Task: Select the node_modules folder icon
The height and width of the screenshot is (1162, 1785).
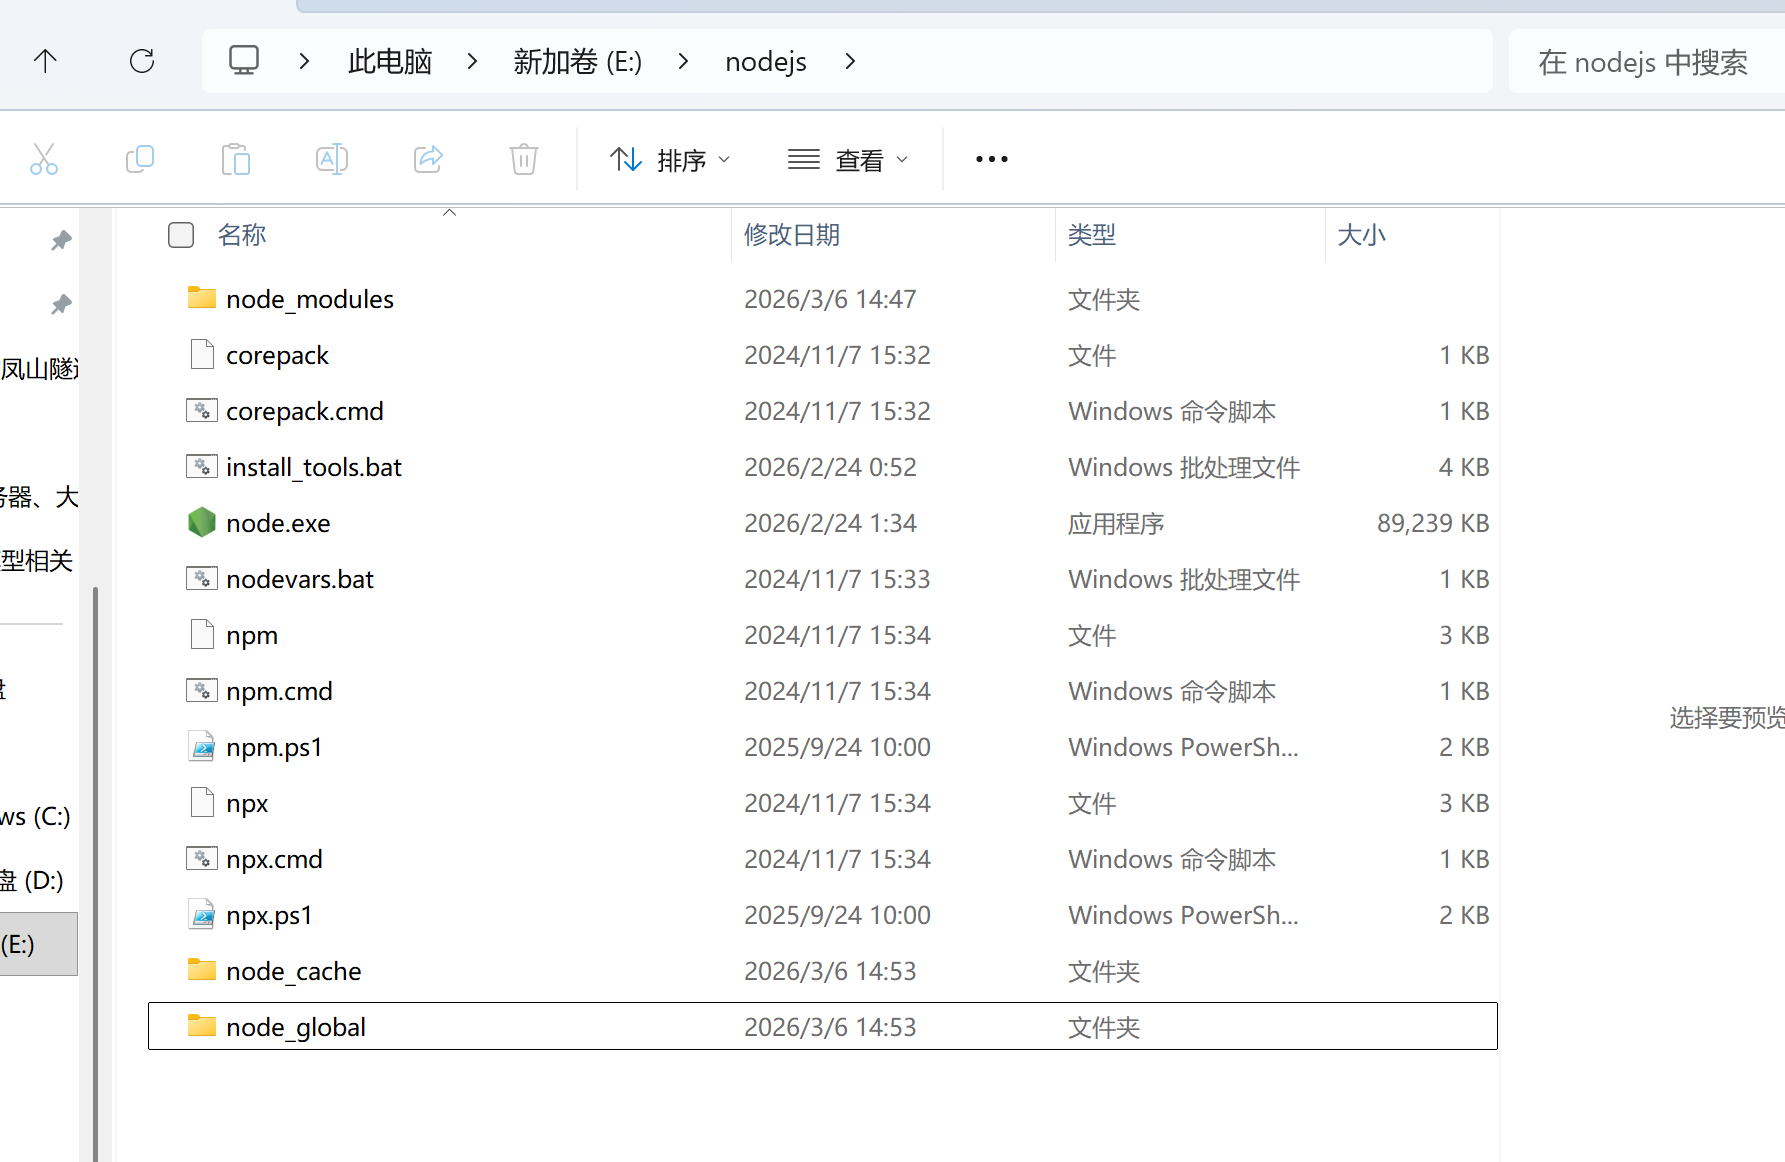Action: pyautogui.click(x=202, y=298)
